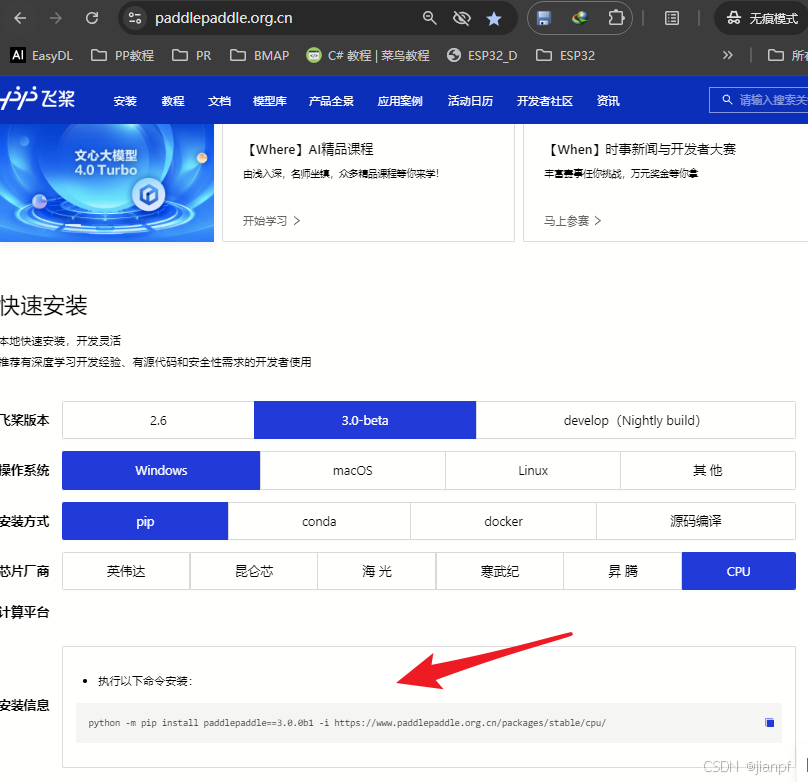Viewport: 808px width, 782px height.
Task: Select 海光 chip vendor
Action: pos(377,571)
